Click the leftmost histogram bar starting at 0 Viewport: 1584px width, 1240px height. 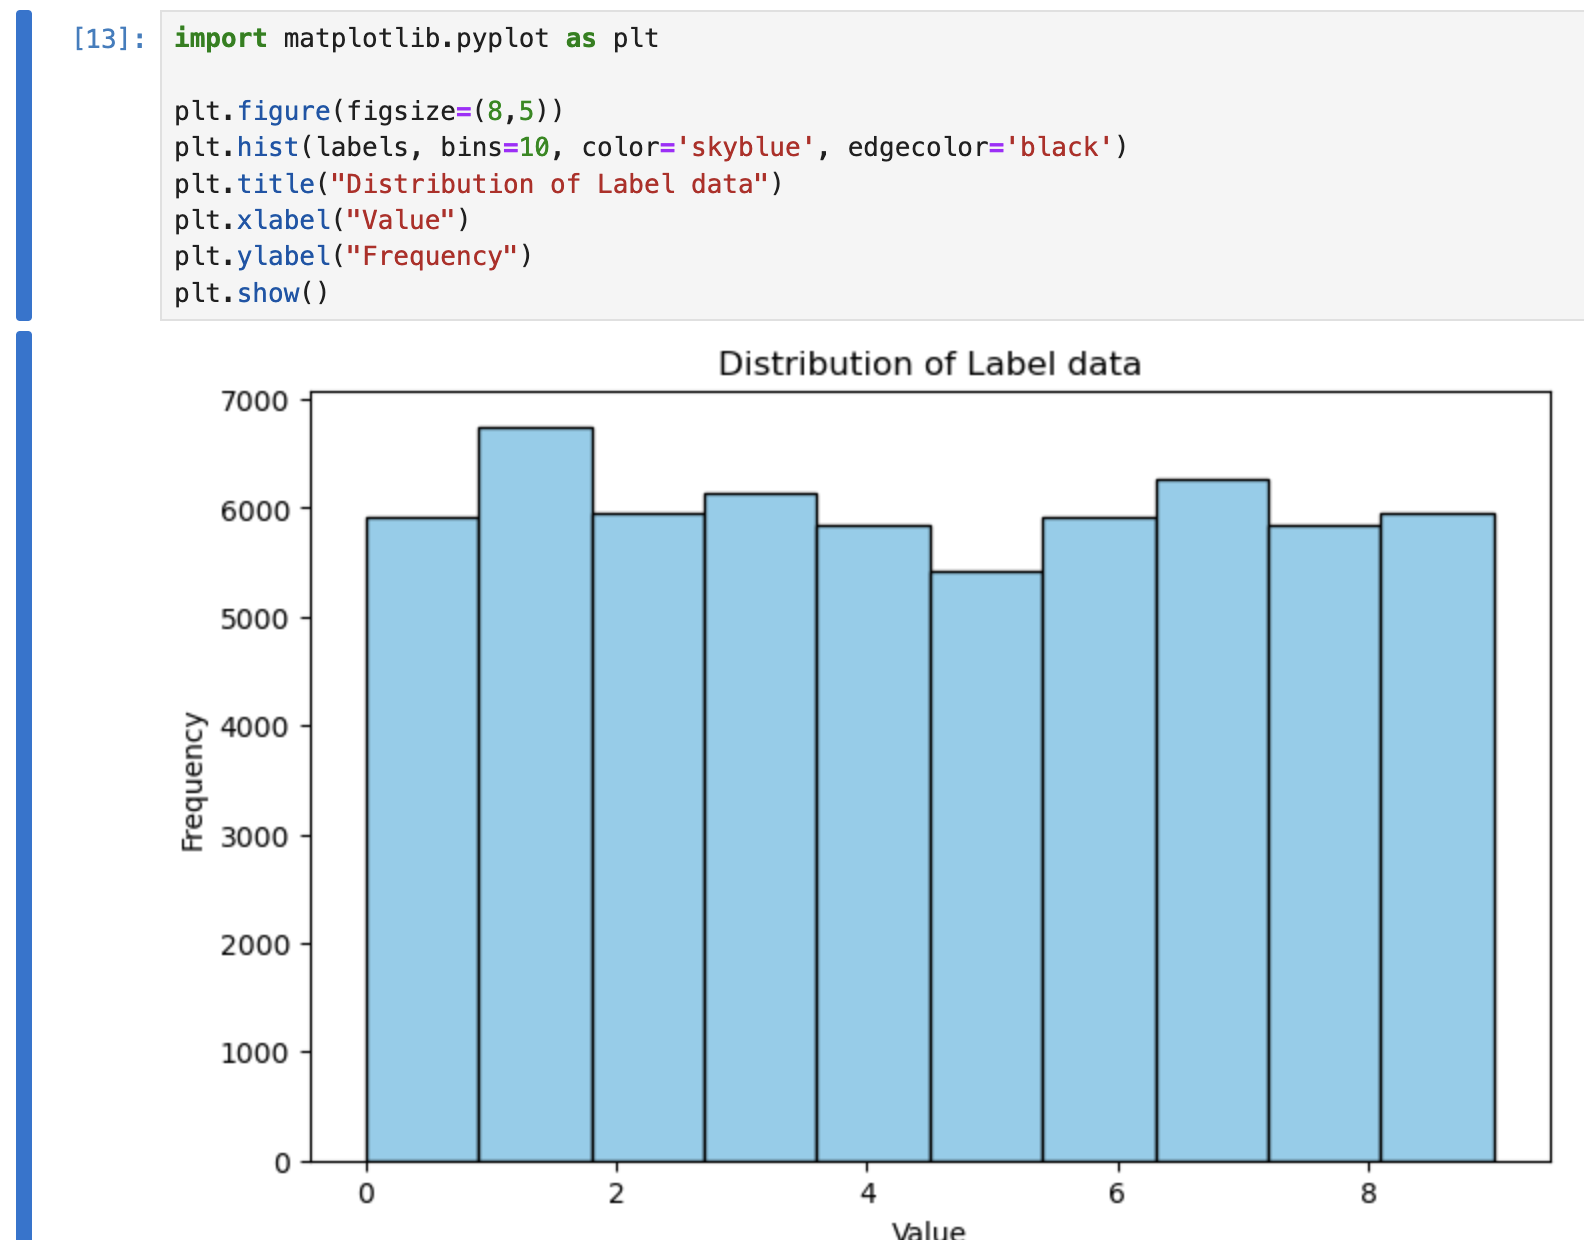[422, 839]
